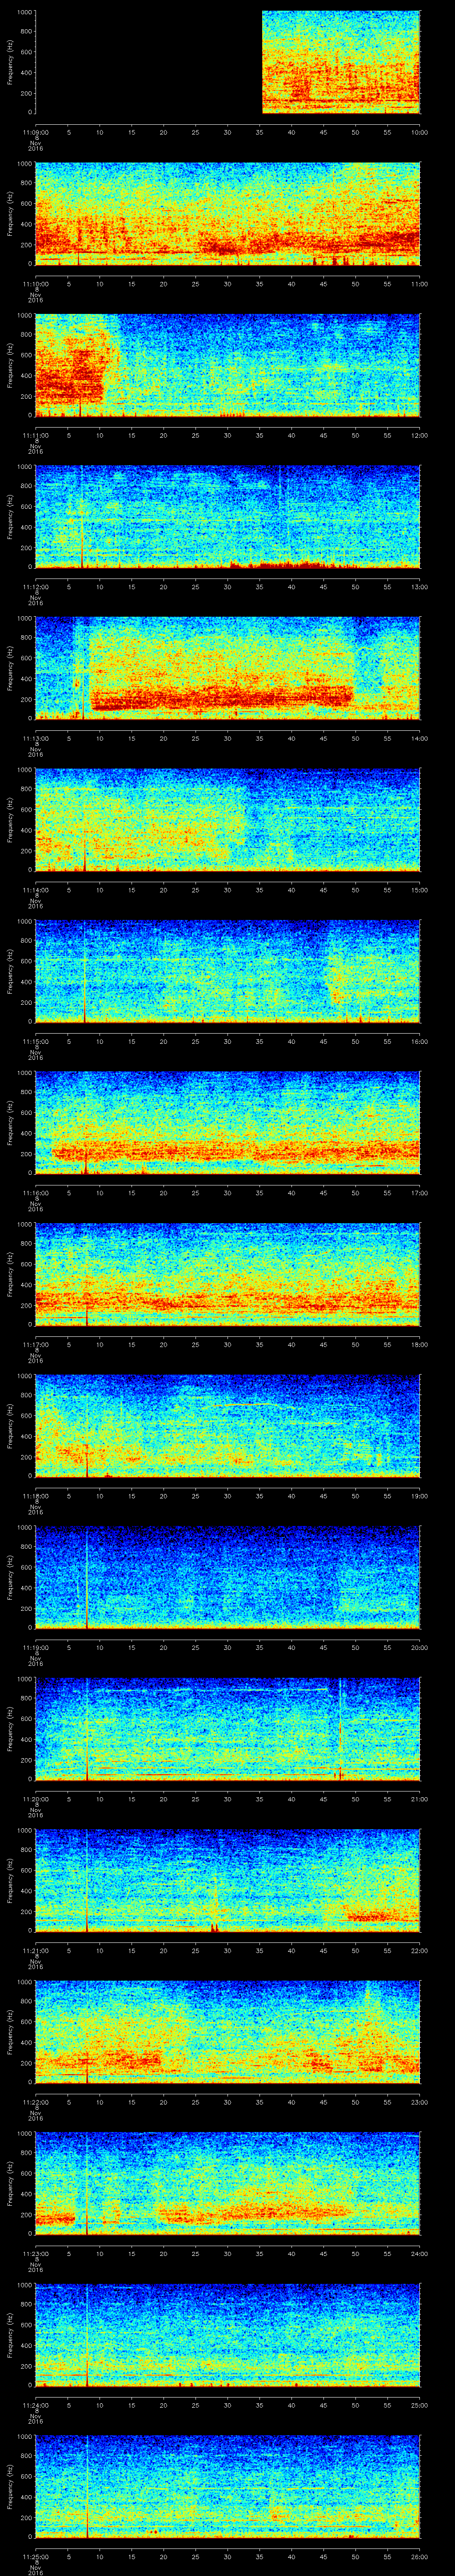Viewport: 455px width, 2576px height.
Task: Open the spectrogram plot starting at 11:09:00
Action: coord(227,62)
